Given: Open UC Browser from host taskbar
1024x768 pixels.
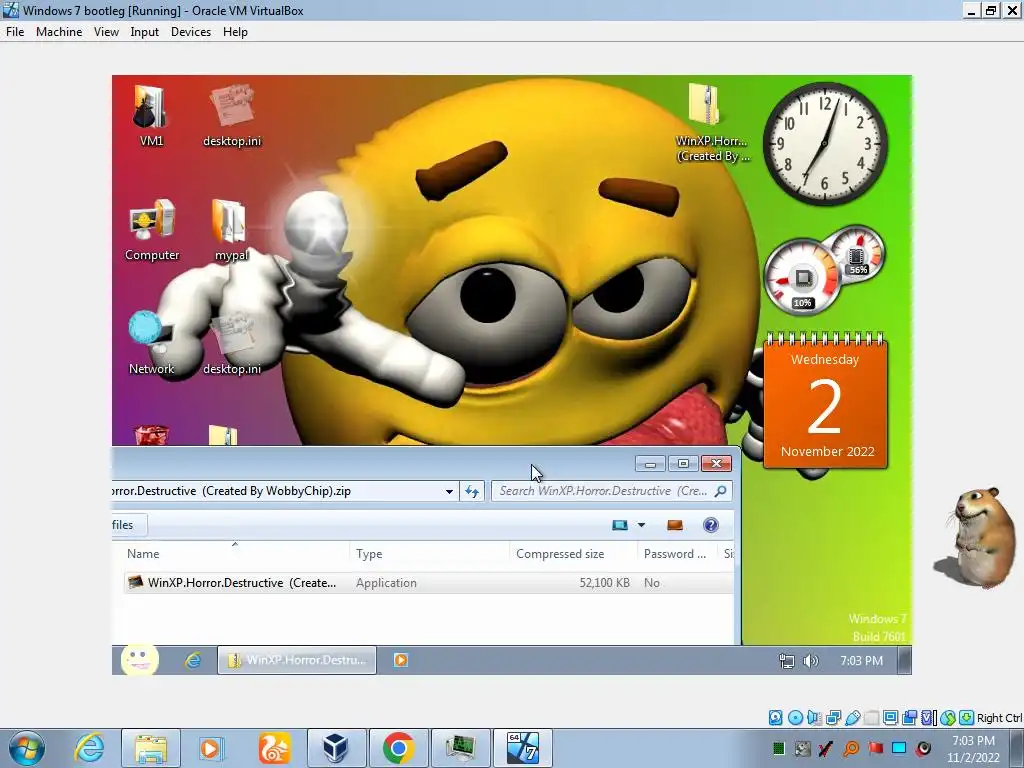Looking at the screenshot, I should pos(274,748).
